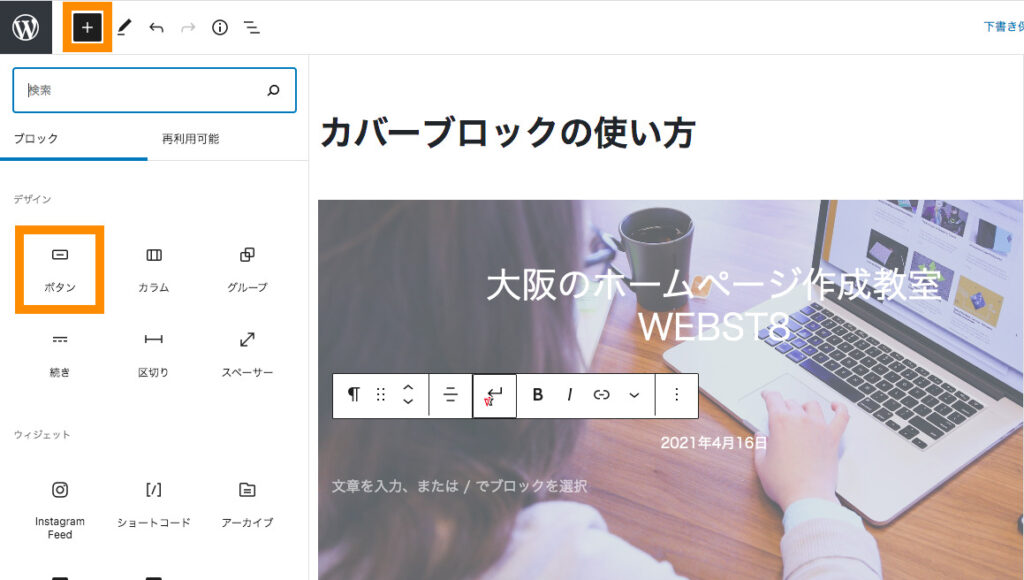The height and width of the screenshot is (580, 1024).
Task: Focus the 検索 block search field
Action: (x=154, y=90)
